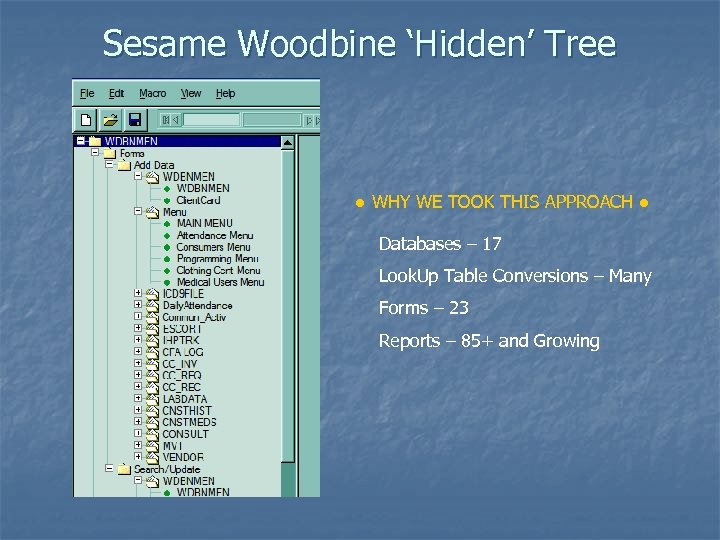Select the Clothing Cart Menu item
720x540 pixels.
point(219,270)
